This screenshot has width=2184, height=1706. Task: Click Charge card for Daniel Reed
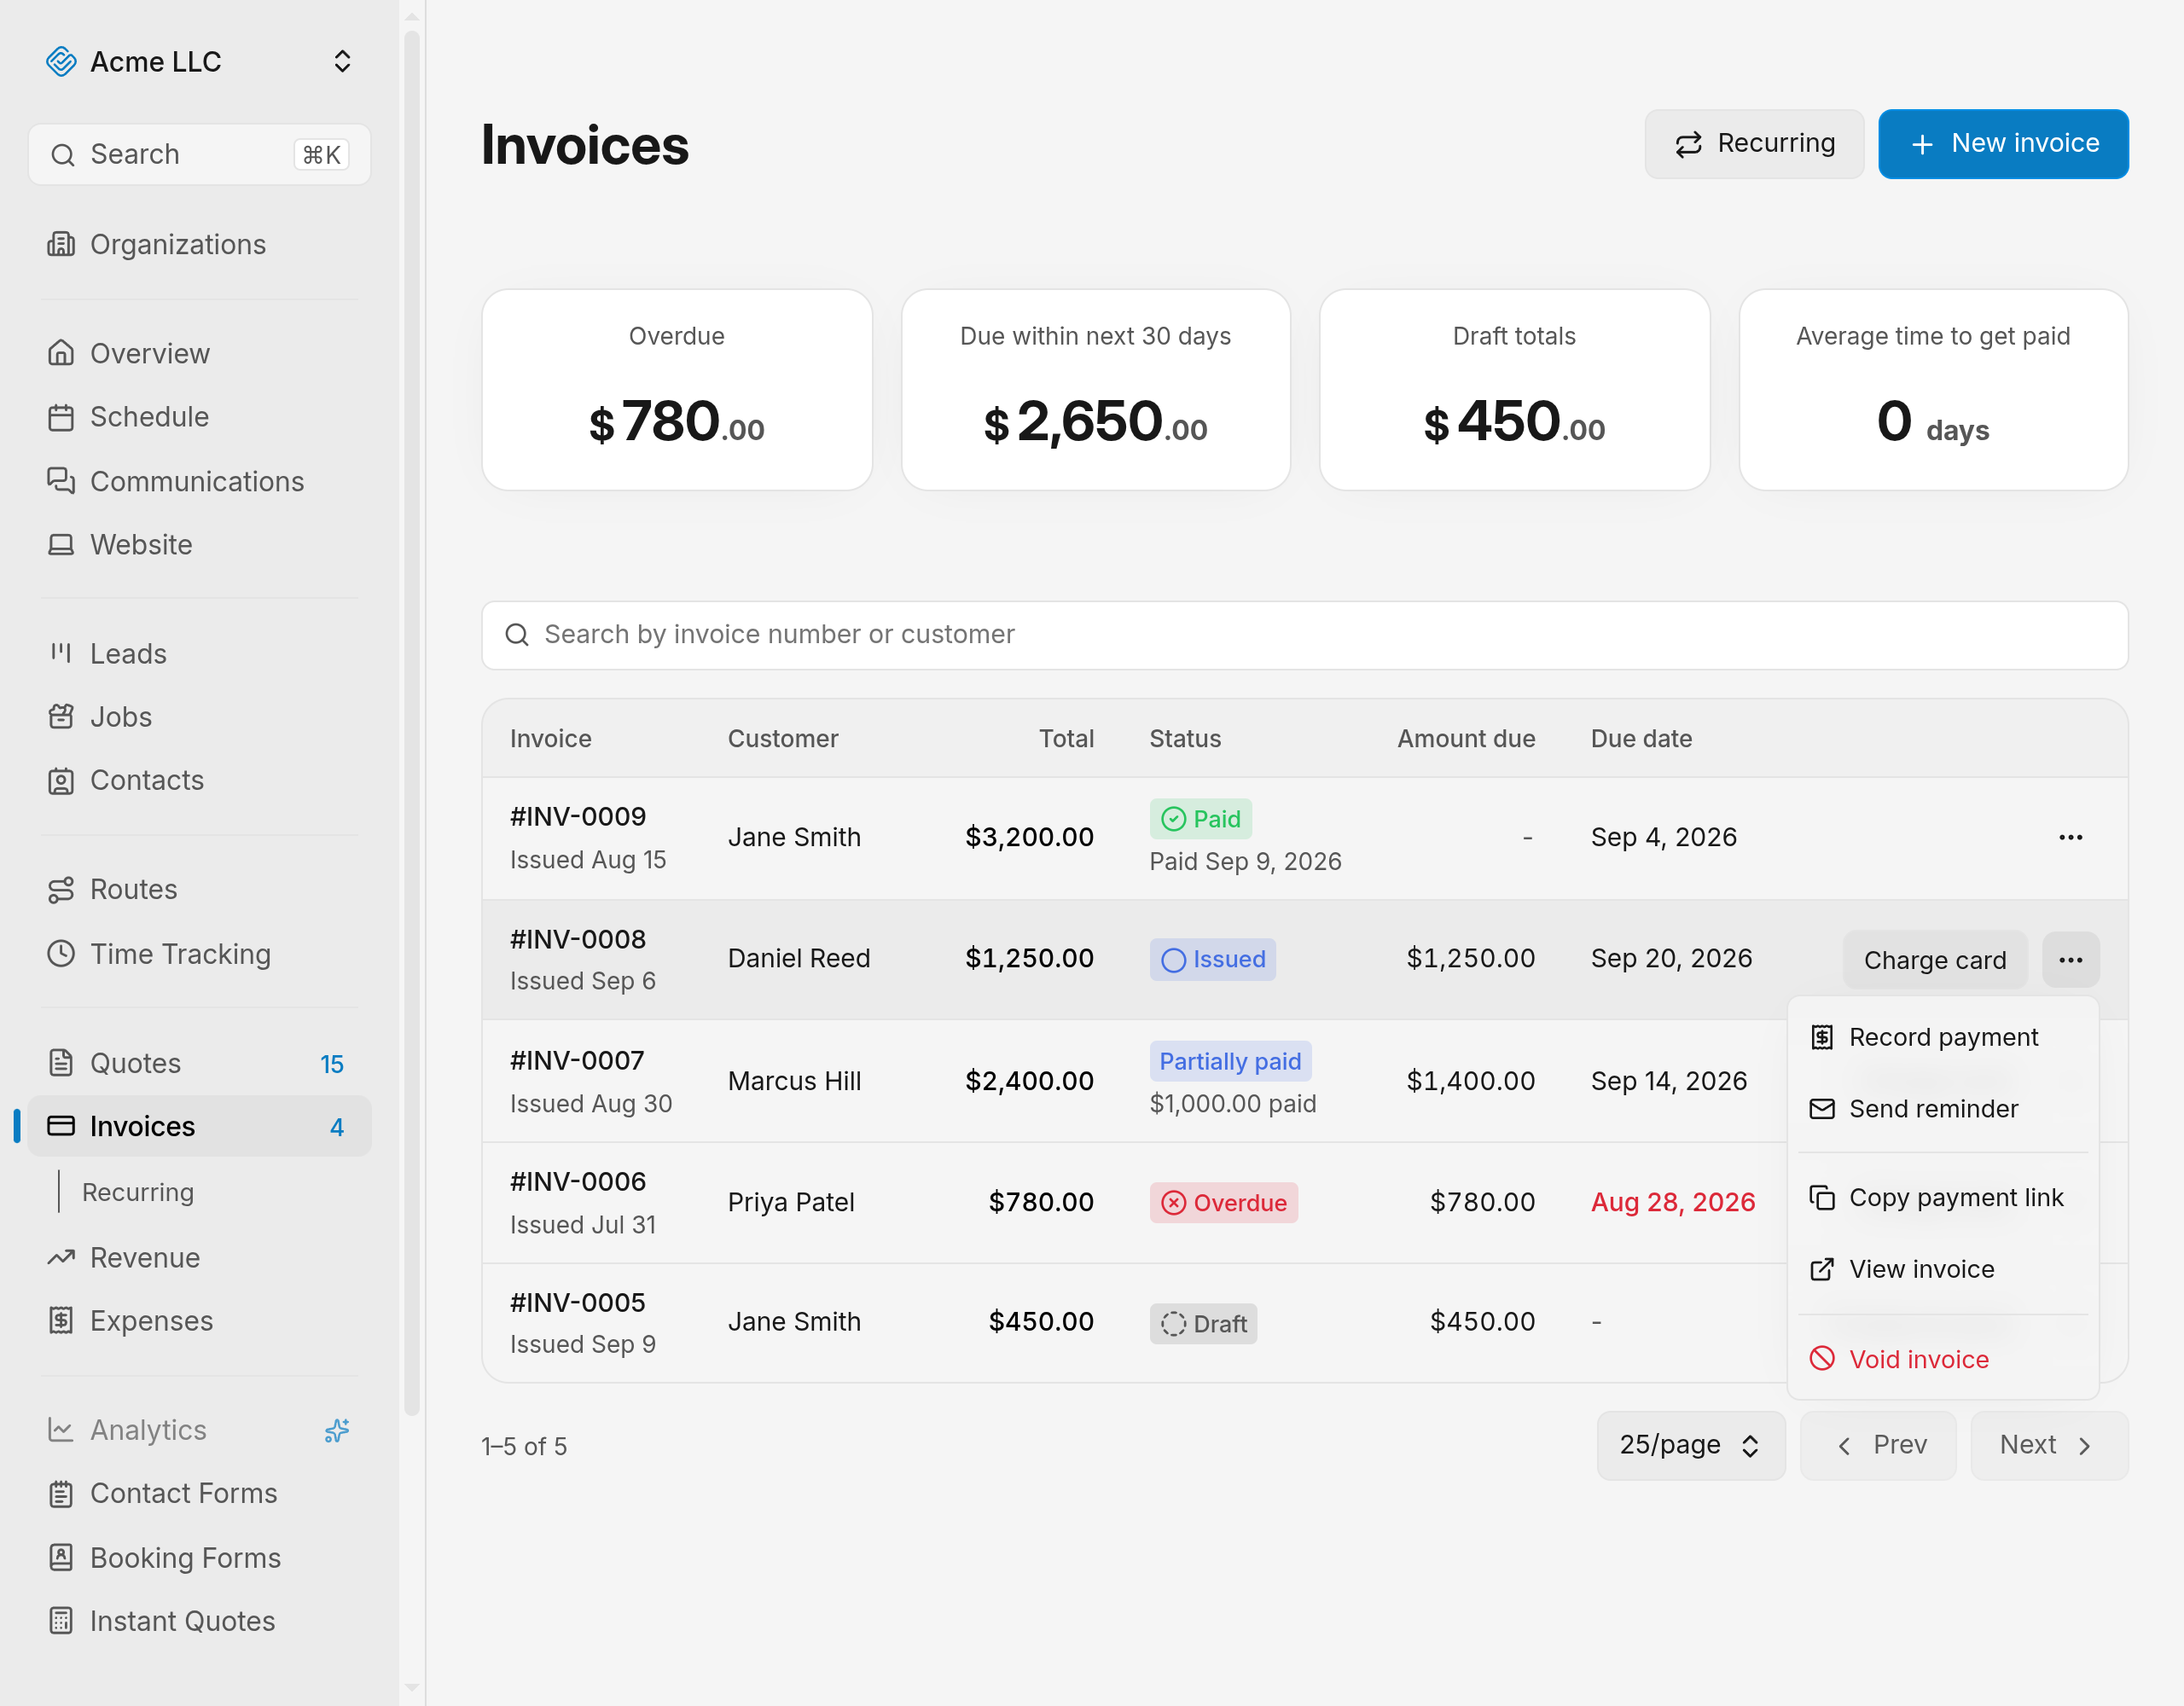(1934, 960)
